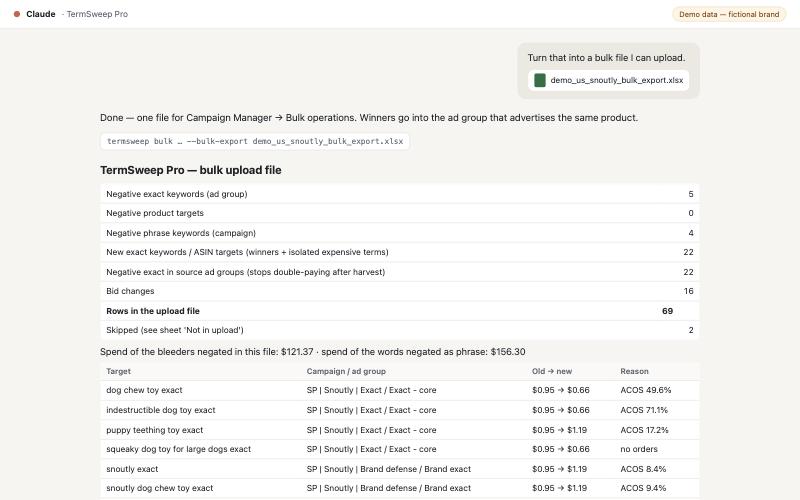Click target 'squeaky dog toy for large dogs exact'
The width and height of the screenshot is (800, 500).
click(x=179, y=449)
